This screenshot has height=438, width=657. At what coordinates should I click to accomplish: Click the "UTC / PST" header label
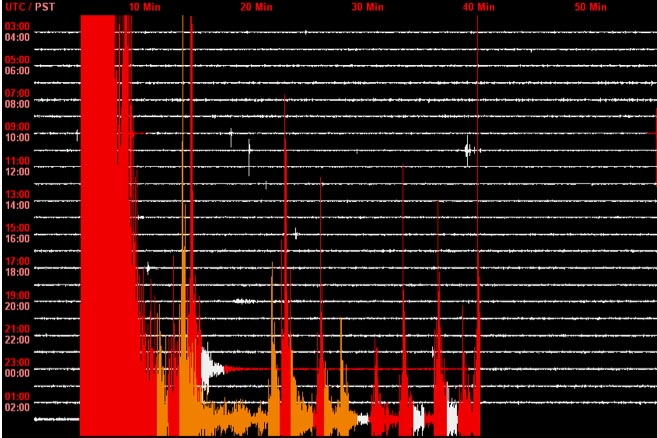coord(30,7)
